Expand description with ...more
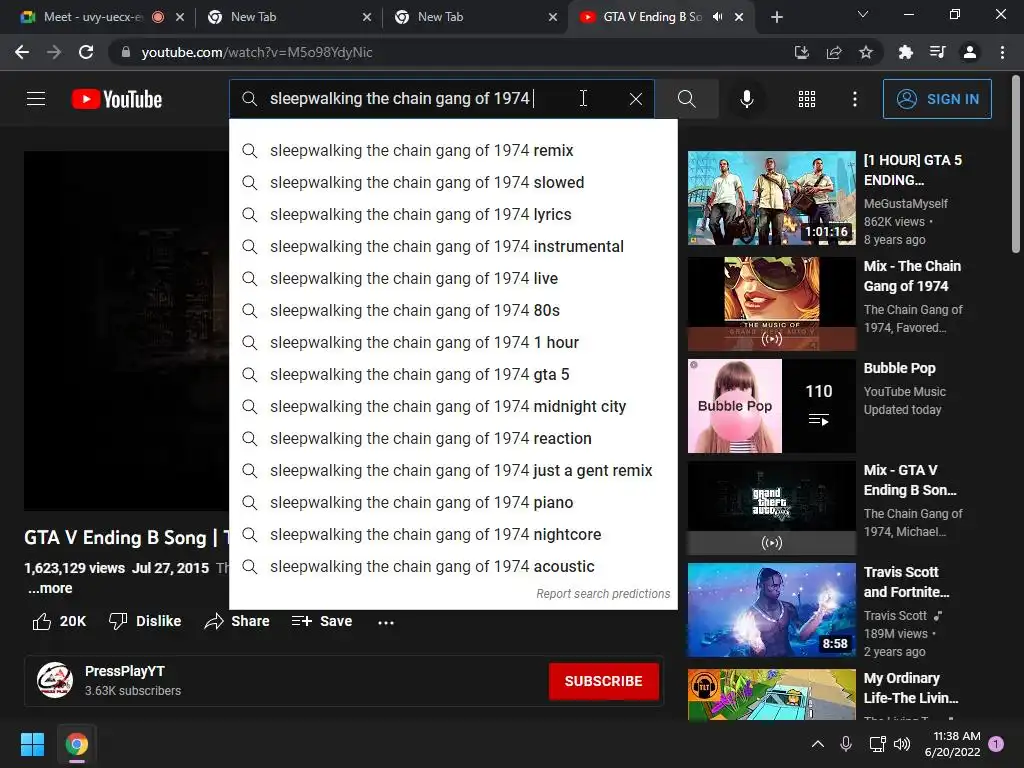 click(x=50, y=588)
